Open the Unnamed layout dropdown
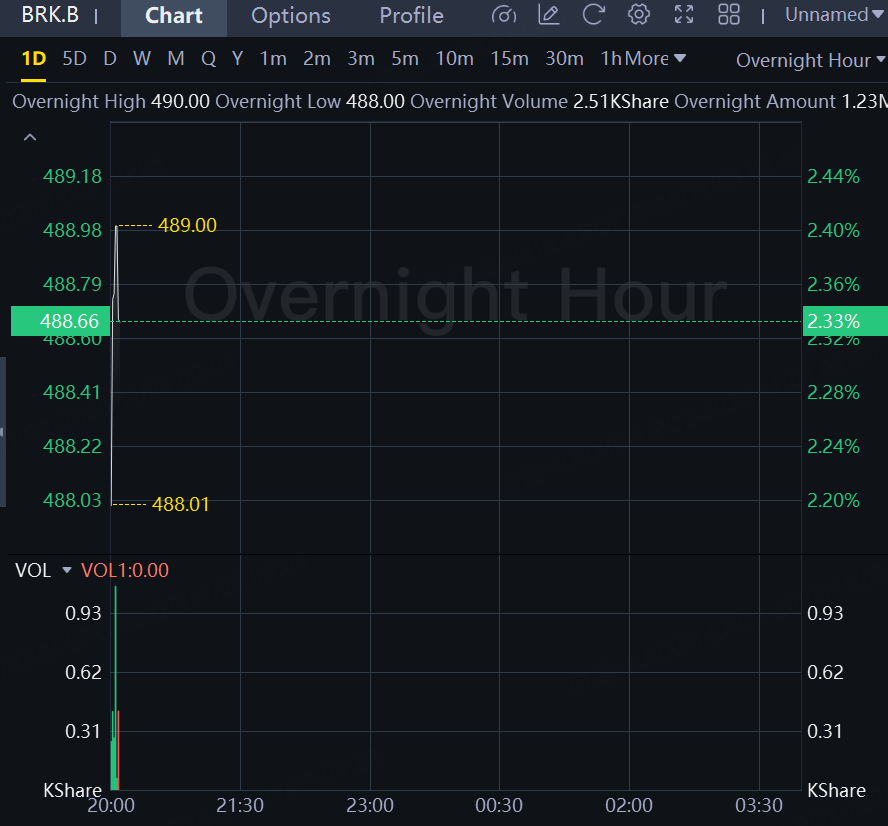 pyautogui.click(x=832, y=15)
